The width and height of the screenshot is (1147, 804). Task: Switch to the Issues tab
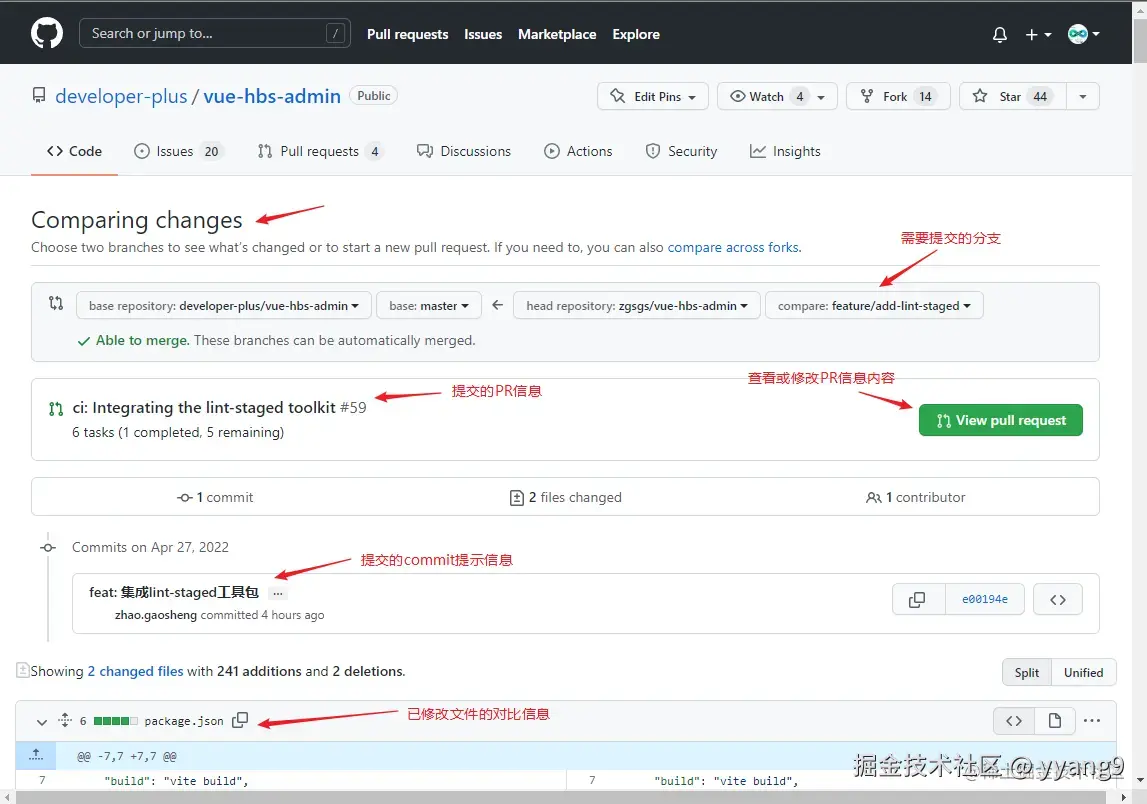point(178,151)
